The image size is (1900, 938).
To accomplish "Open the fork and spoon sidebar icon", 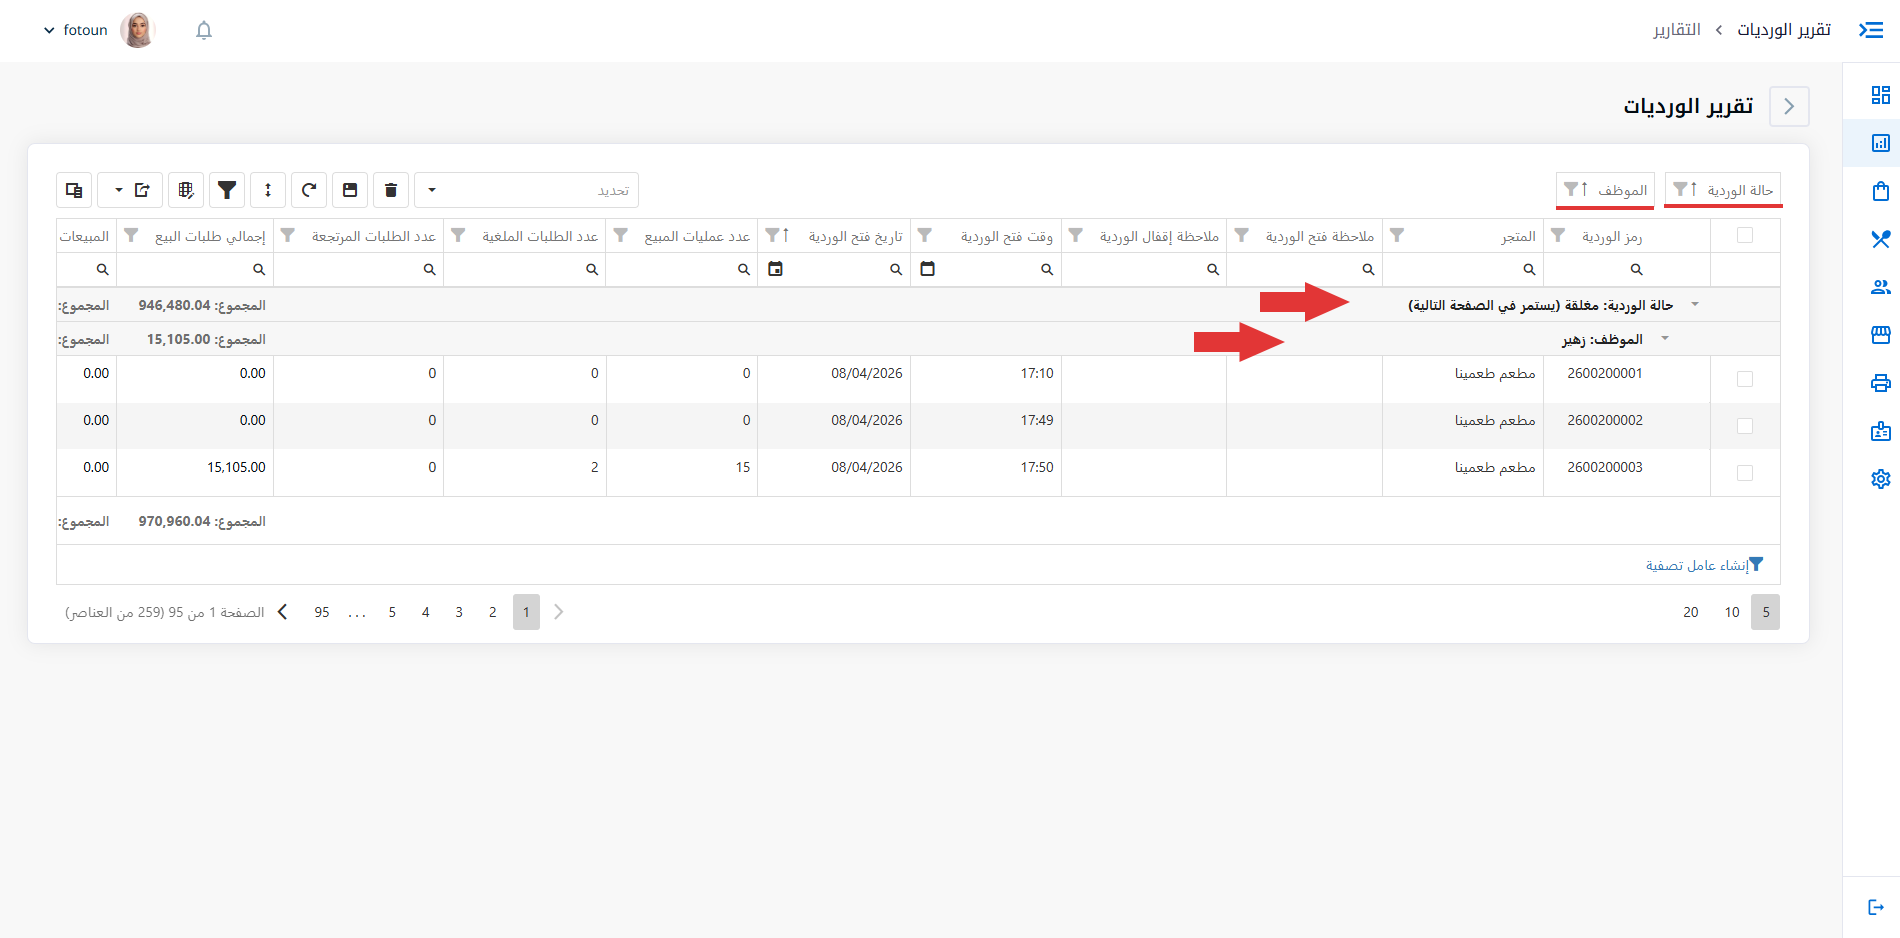I will (x=1880, y=239).
